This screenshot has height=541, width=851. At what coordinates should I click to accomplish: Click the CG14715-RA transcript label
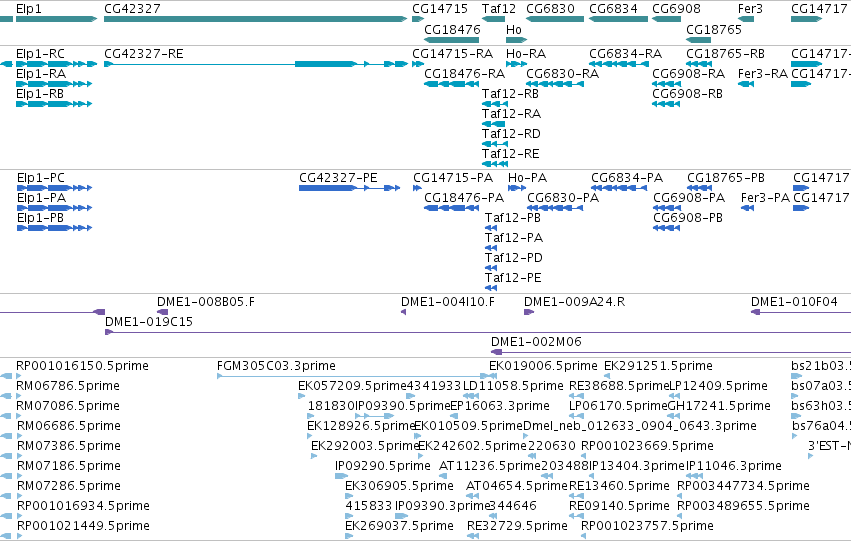point(452,54)
